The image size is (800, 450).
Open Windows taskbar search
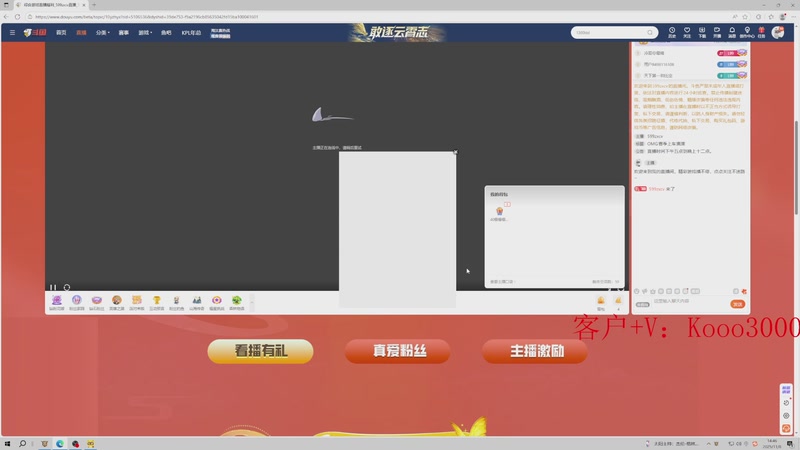(22, 444)
